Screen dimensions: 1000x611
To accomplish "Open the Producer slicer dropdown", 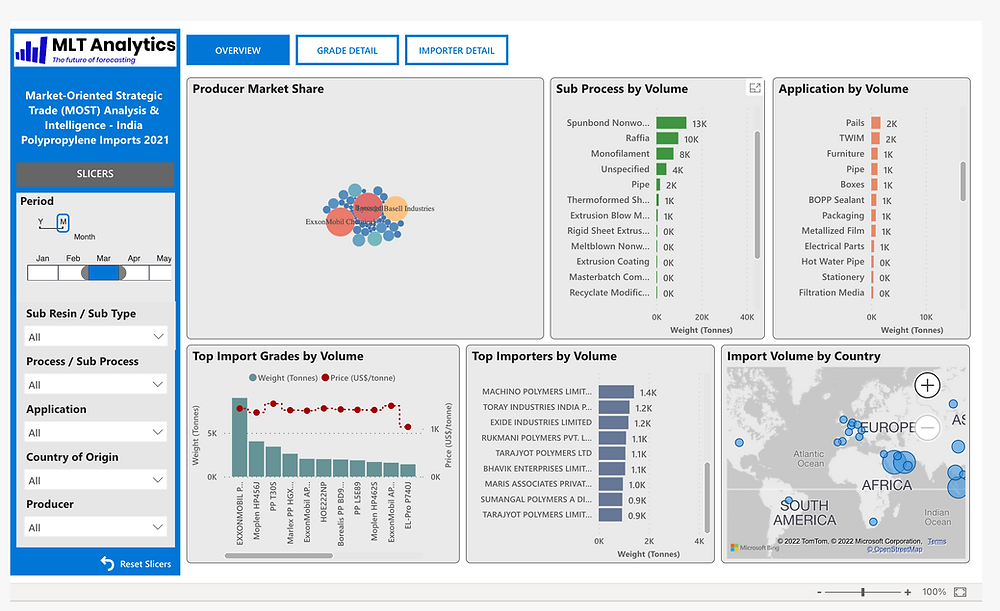I will click(96, 527).
